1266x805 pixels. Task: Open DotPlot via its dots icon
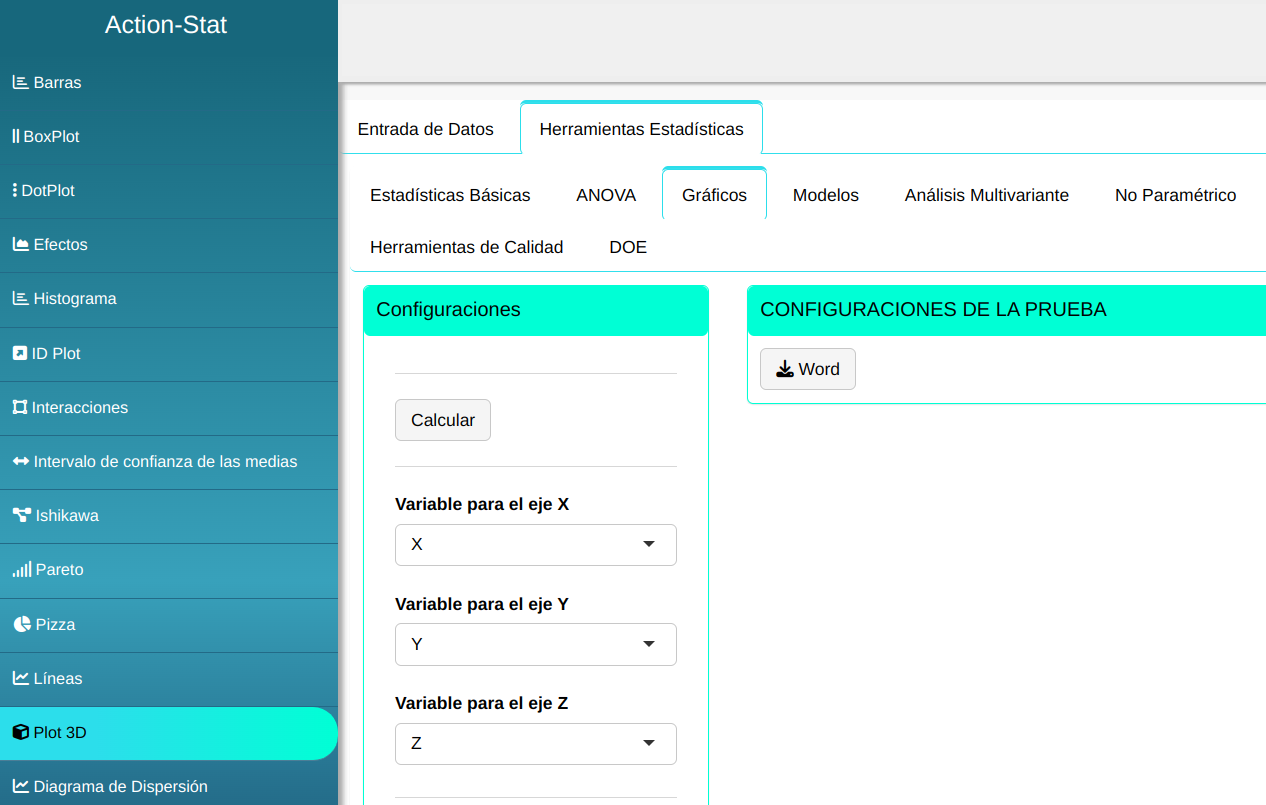14,191
